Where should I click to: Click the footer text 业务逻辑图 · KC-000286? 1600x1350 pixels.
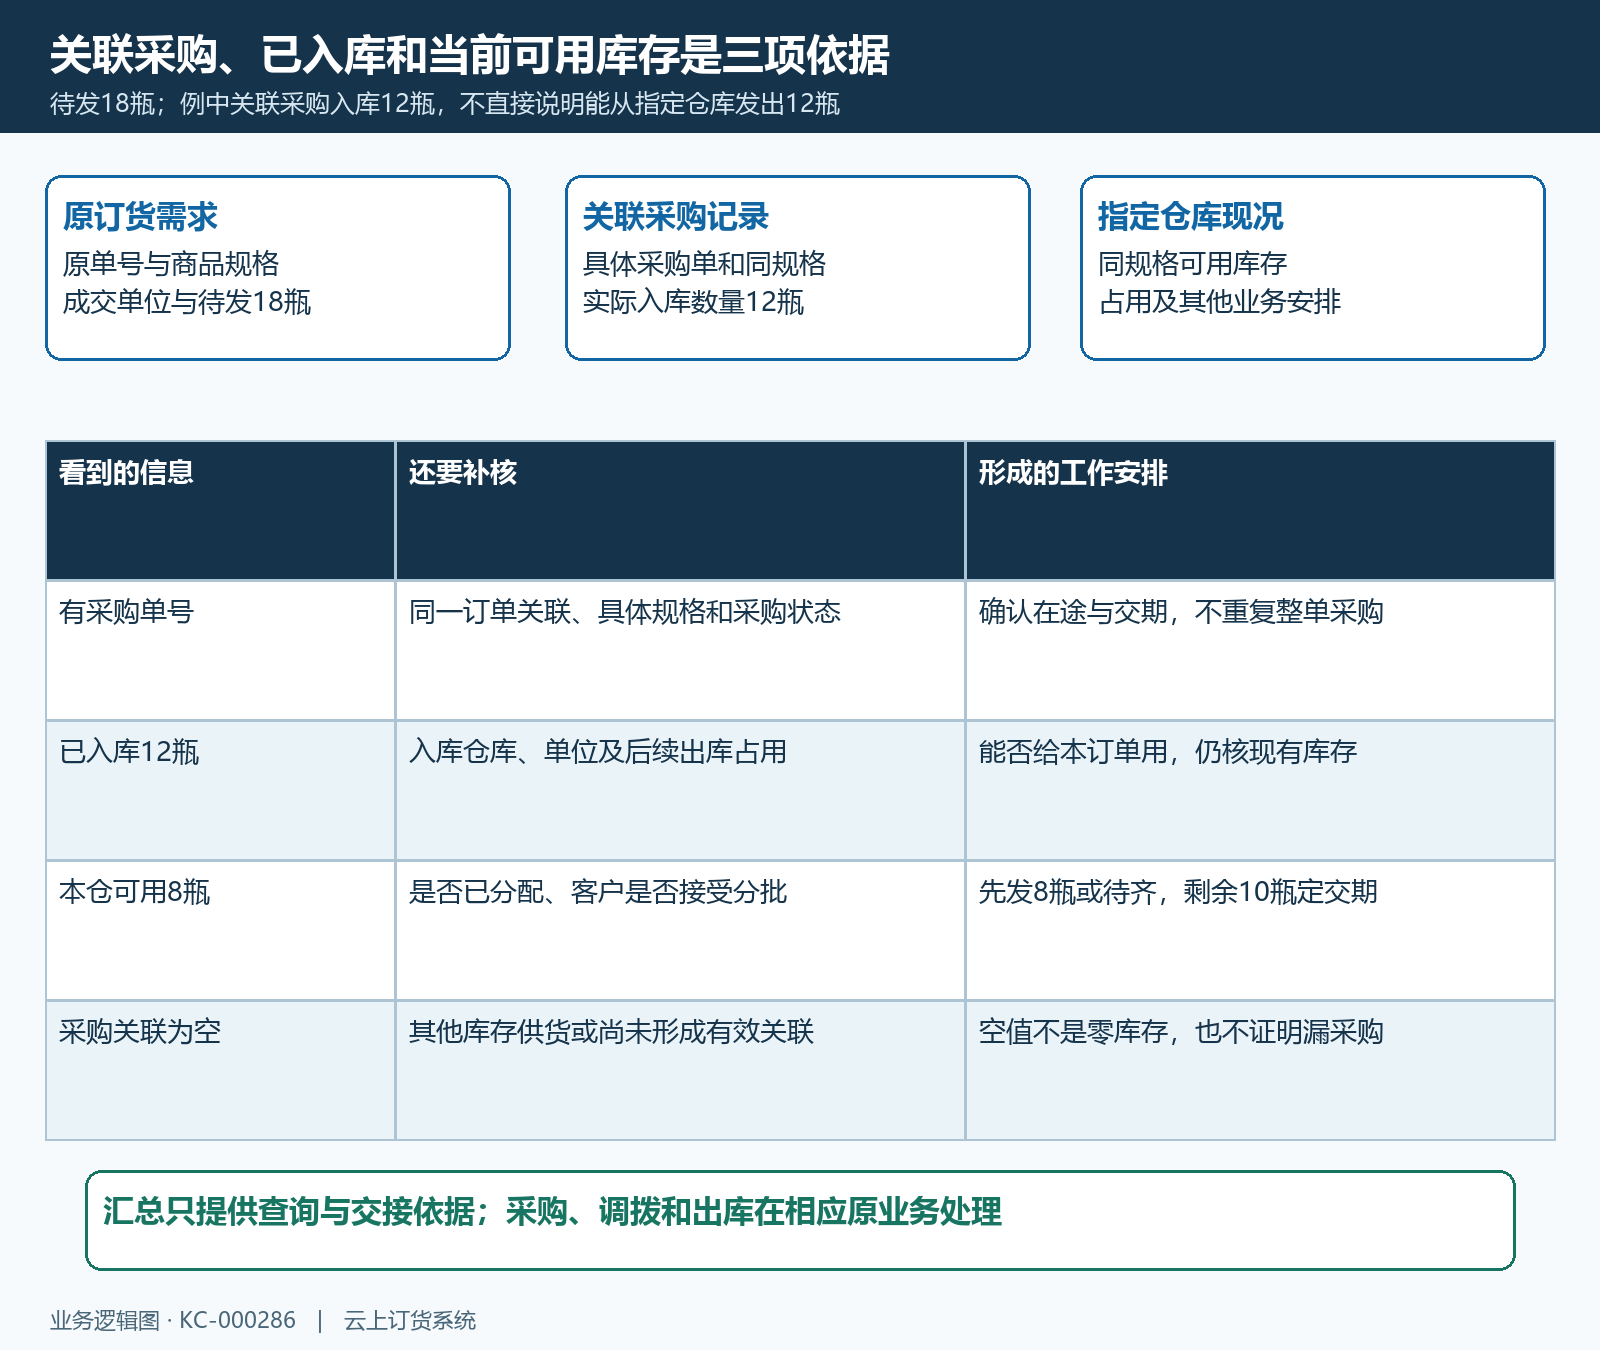click(x=173, y=1320)
